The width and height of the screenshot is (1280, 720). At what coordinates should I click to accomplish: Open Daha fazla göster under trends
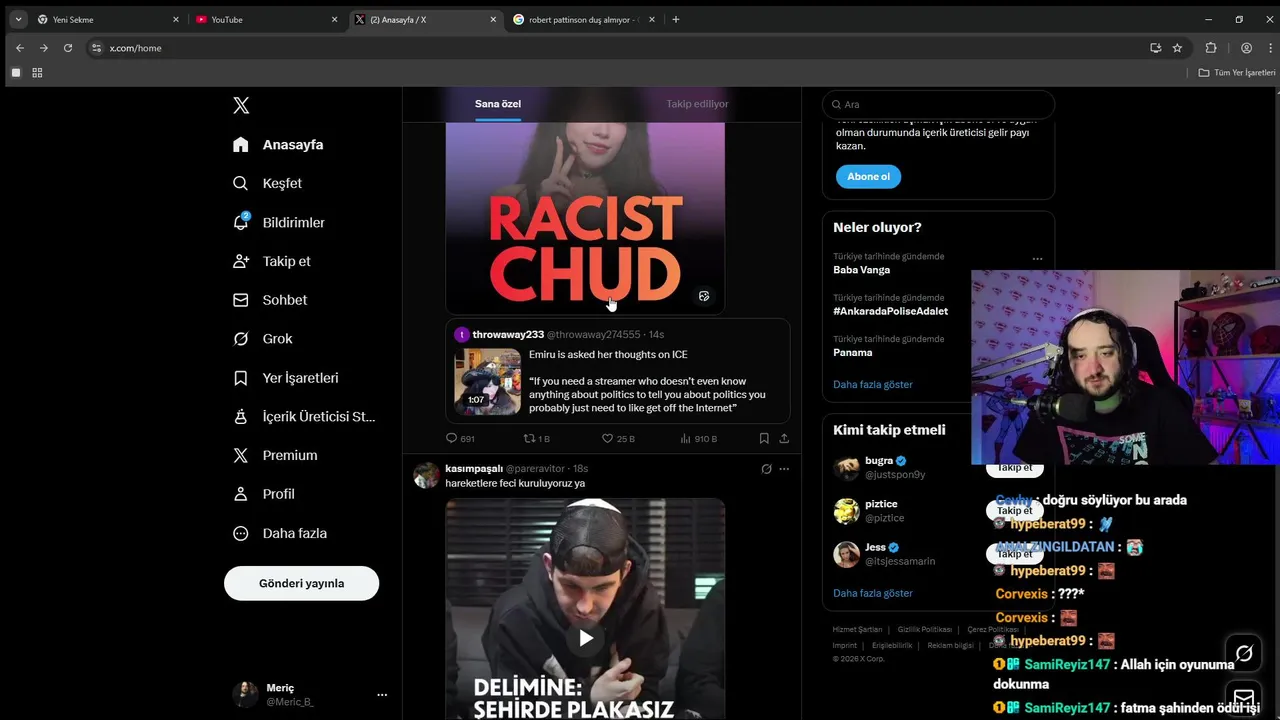[872, 384]
